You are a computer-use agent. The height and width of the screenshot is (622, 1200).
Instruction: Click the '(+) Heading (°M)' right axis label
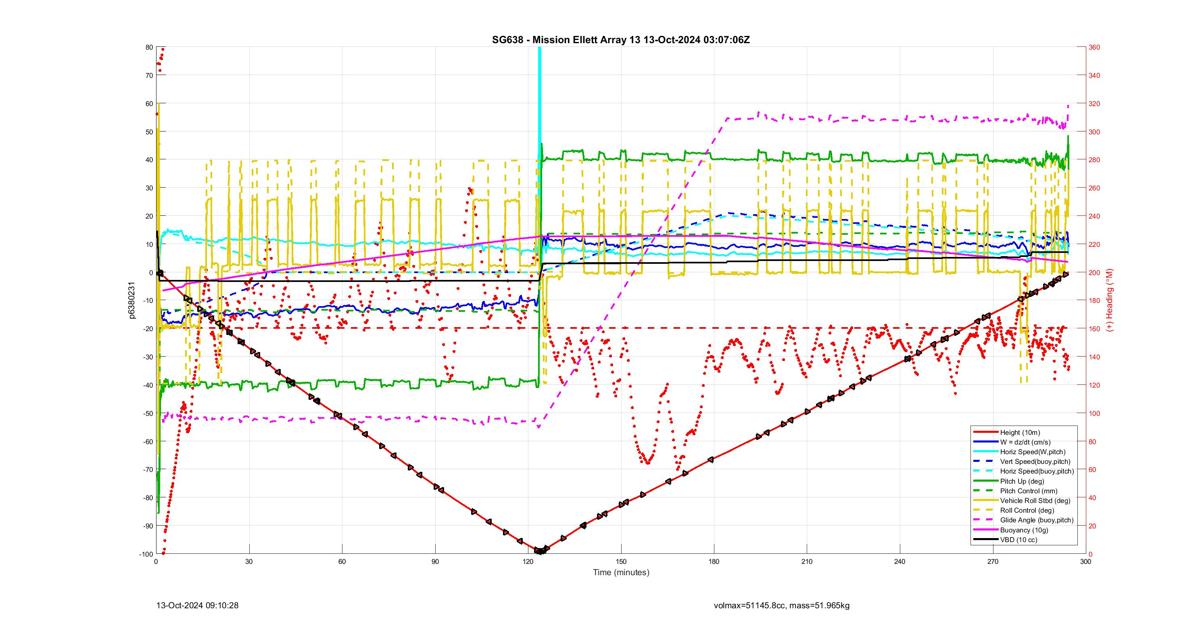tap(1111, 300)
